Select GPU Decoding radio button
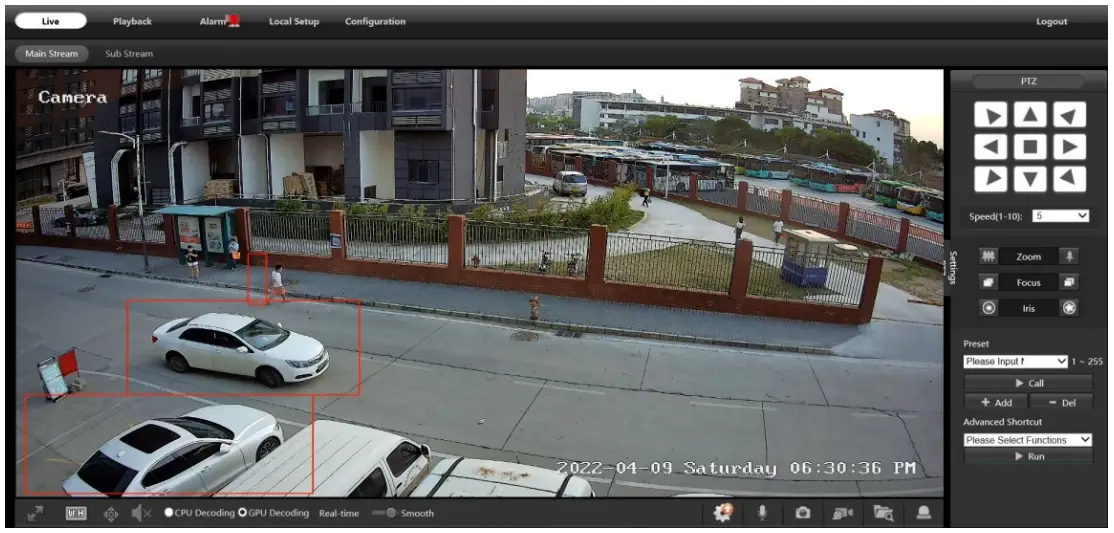The height and width of the screenshot is (533, 1114). point(242,512)
